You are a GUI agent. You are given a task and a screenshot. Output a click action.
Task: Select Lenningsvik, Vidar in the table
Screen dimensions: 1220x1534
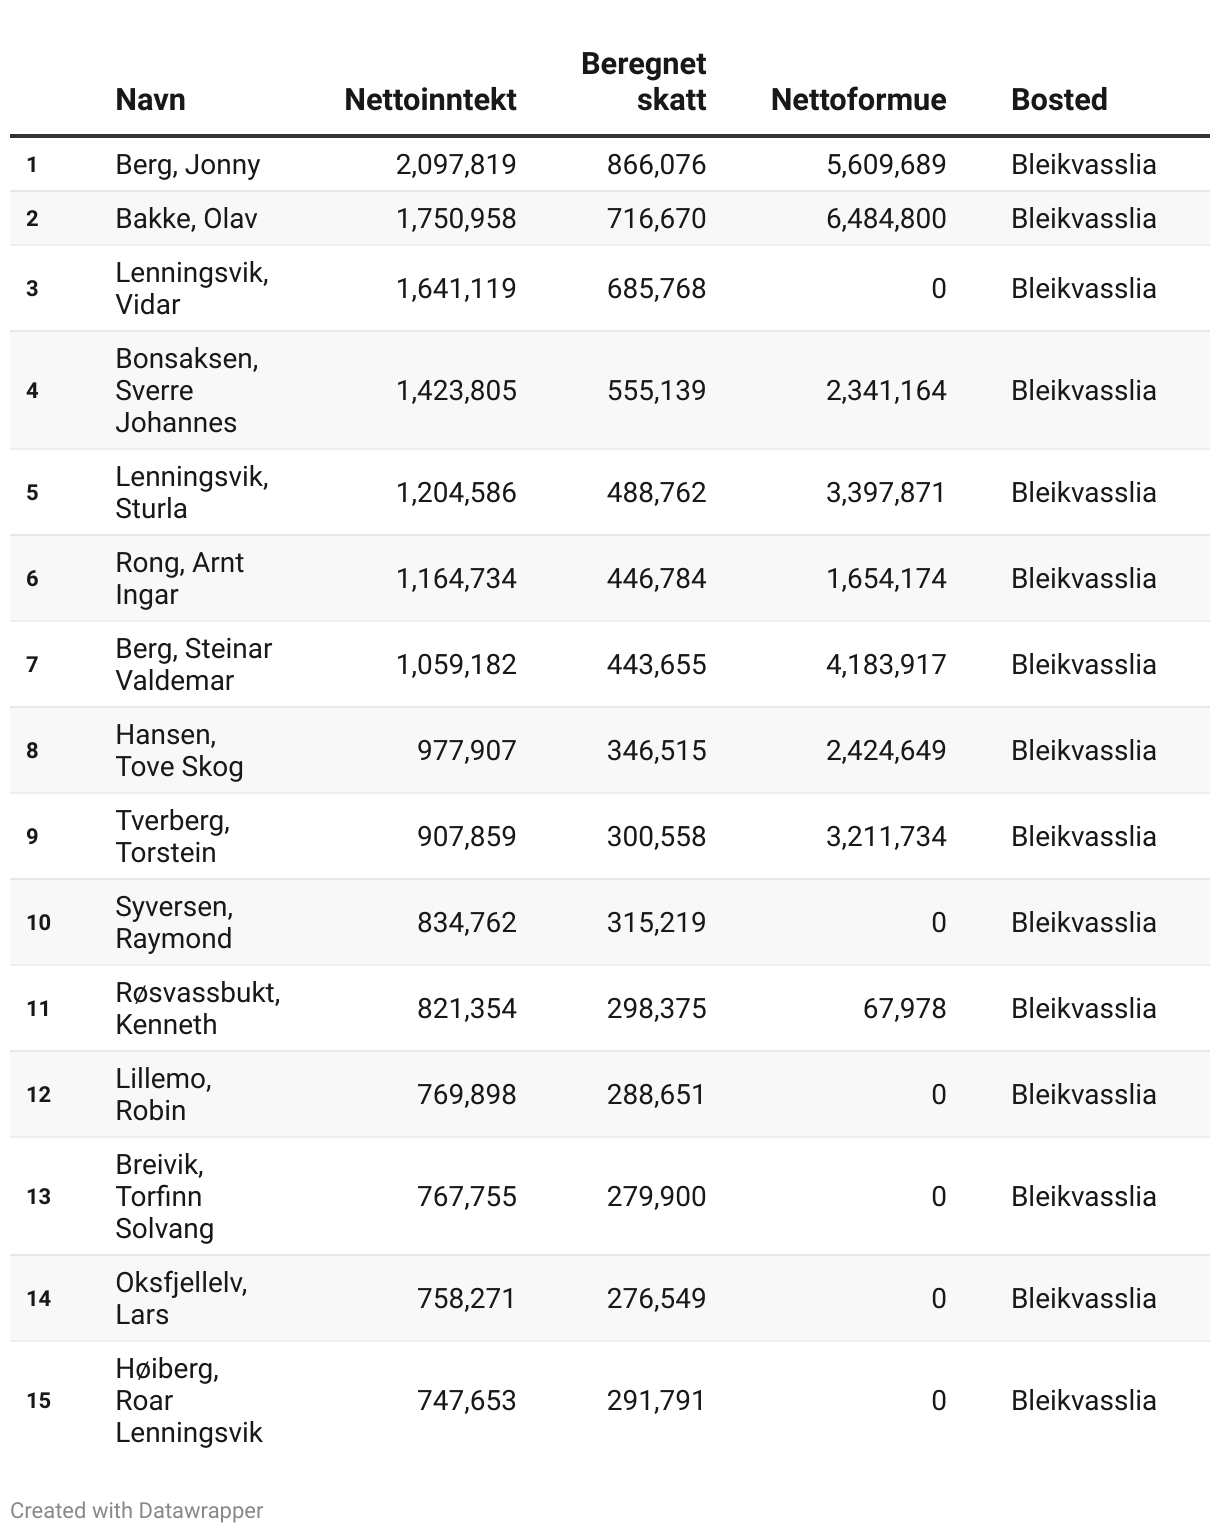coord(191,288)
